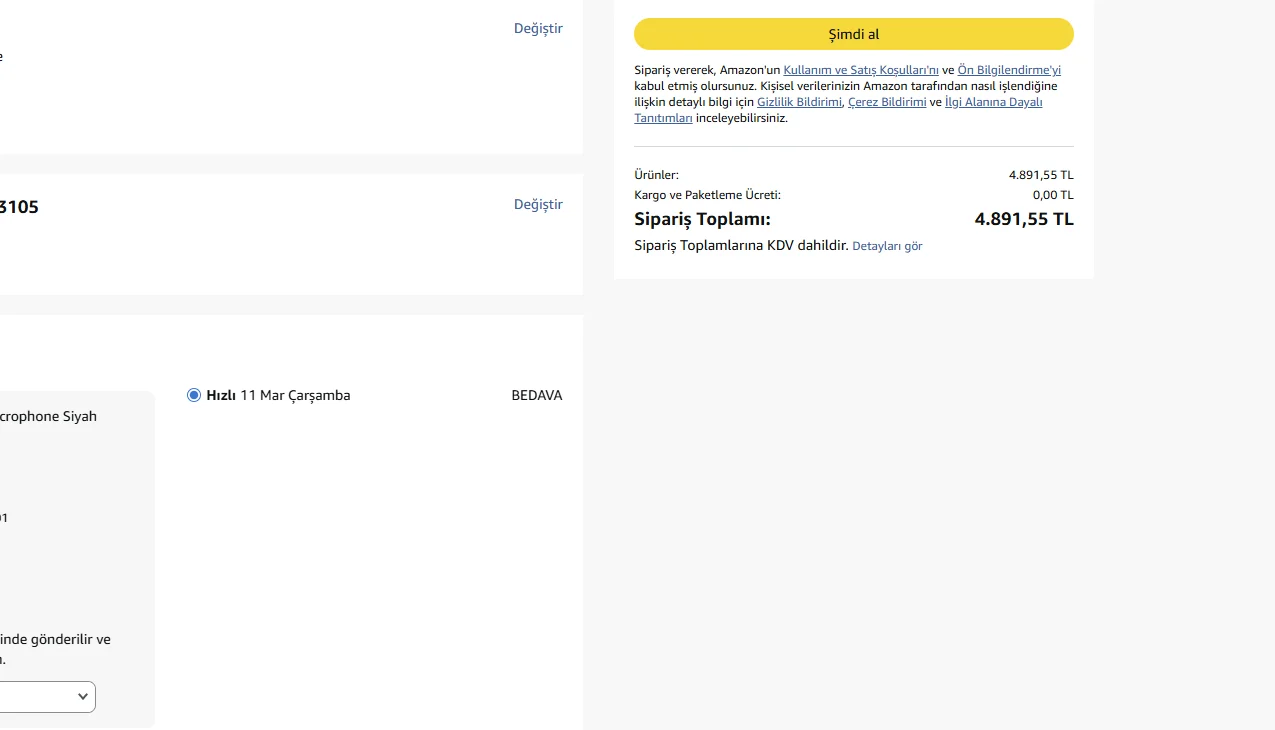Open the Gizlilik Bildirimi link
1275x730 pixels.
click(x=799, y=102)
